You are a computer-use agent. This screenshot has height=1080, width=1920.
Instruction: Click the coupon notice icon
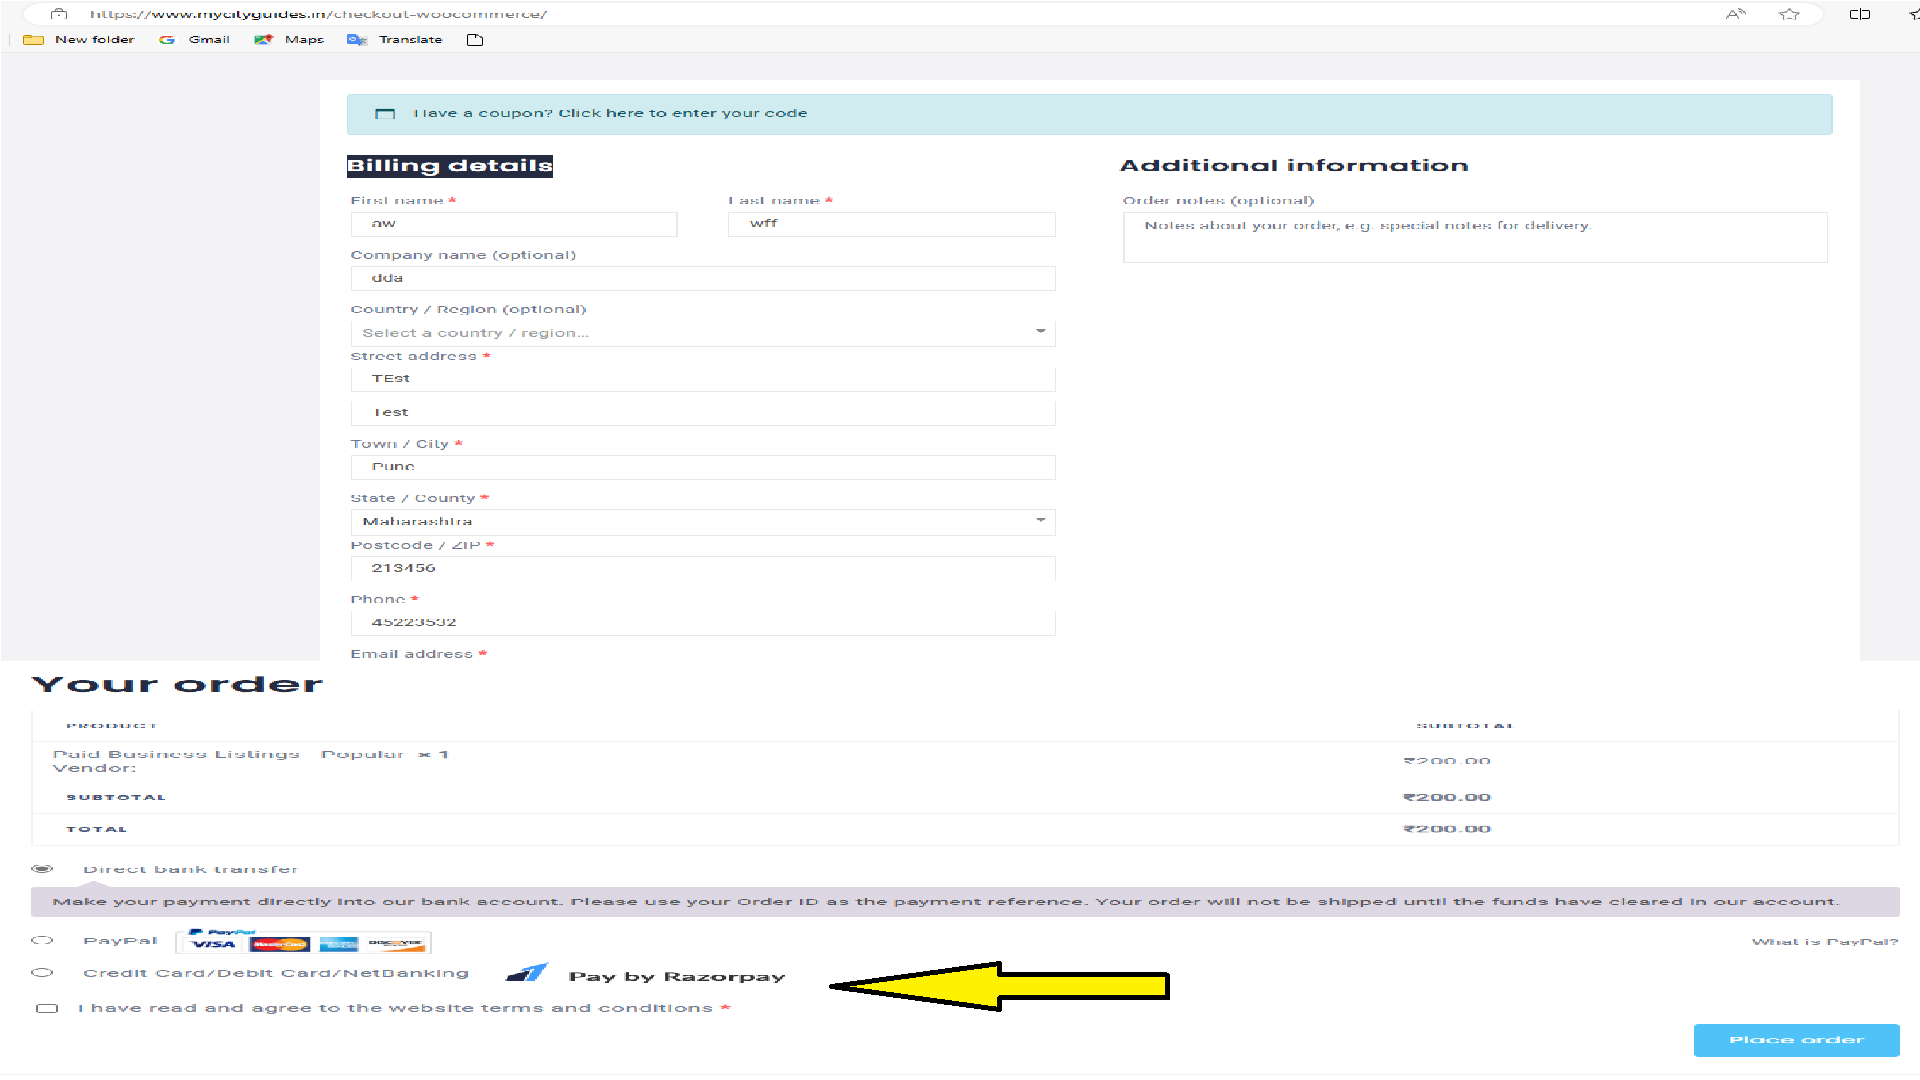(x=385, y=114)
